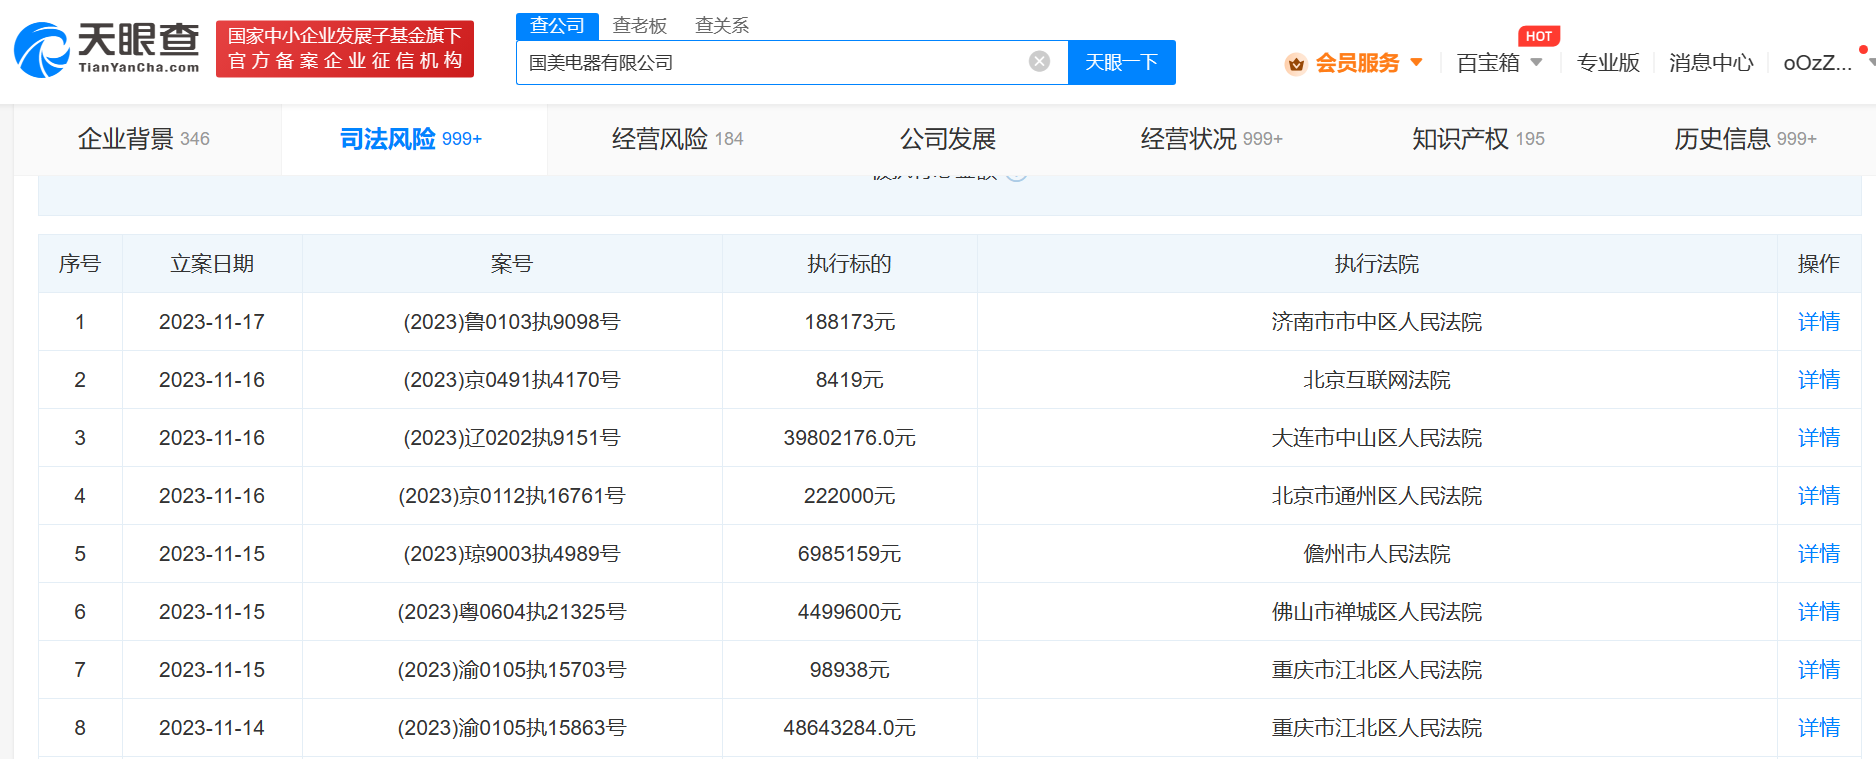Click case number (2023)渝0105执15863号
The width and height of the screenshot is (1876, 759).
tap(512, 728)
